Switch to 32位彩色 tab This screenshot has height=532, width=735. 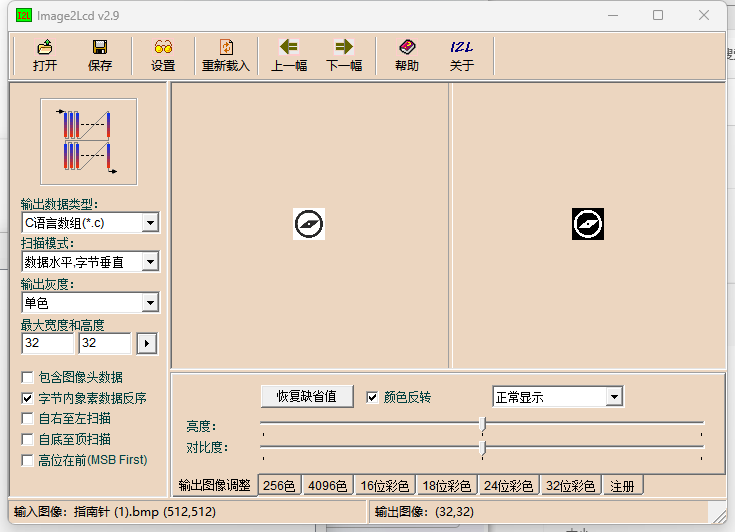coord(570,486)
